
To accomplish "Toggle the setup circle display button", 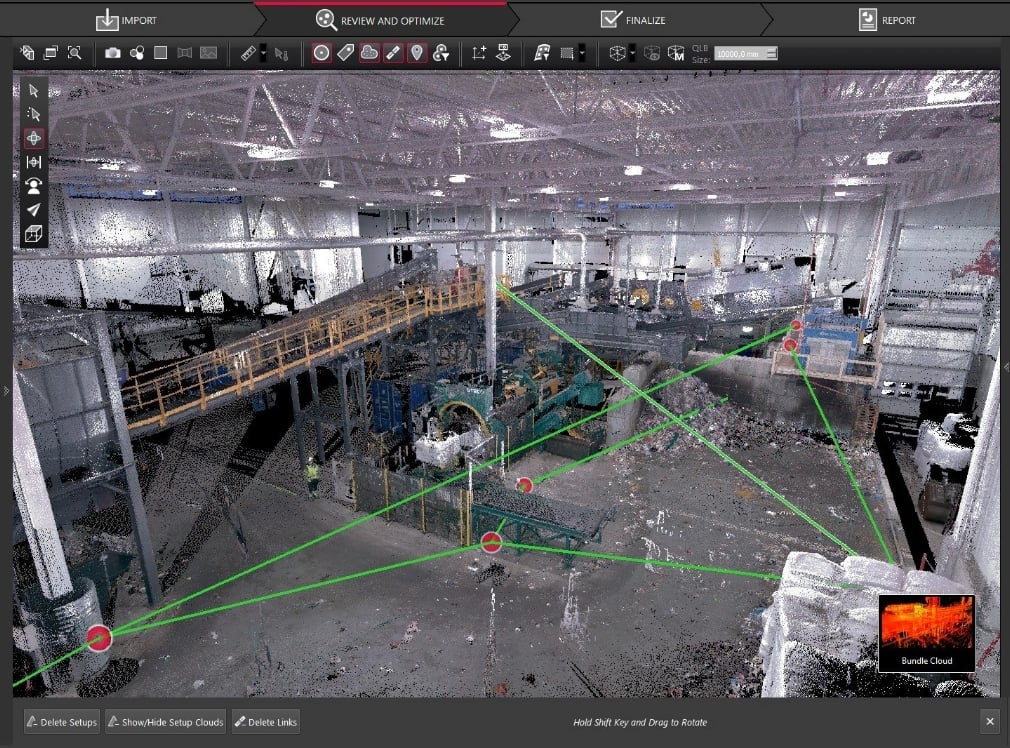I will (321, 53).
